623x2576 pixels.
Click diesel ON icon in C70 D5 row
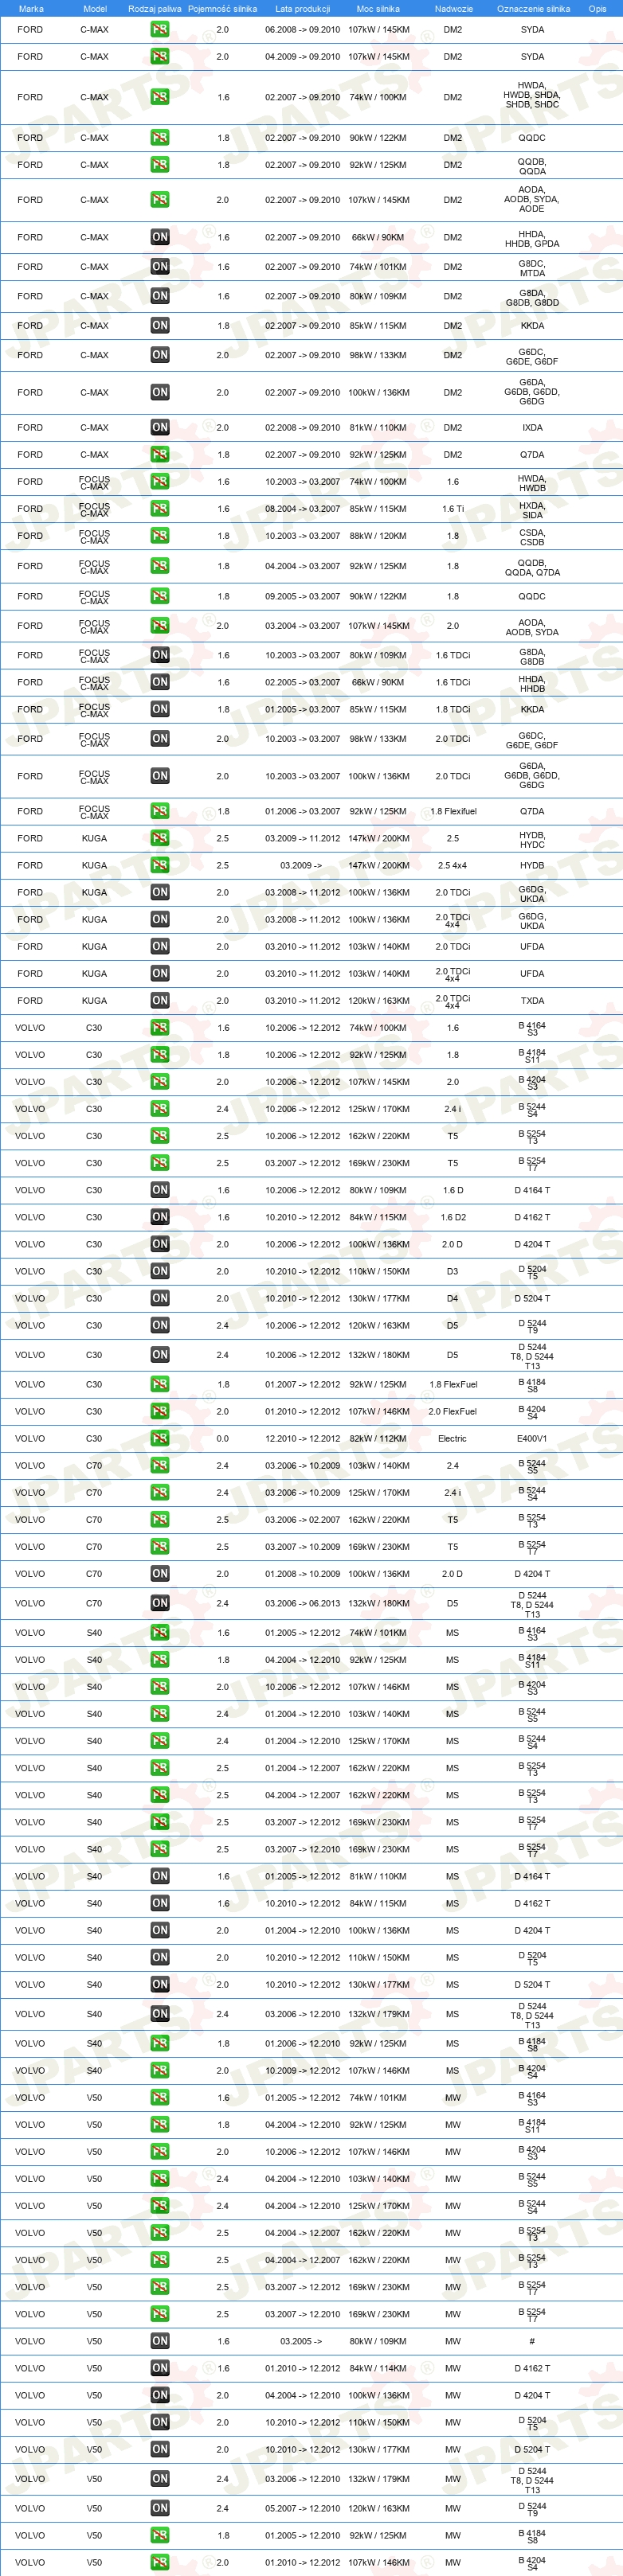(x=160, y=1603)
